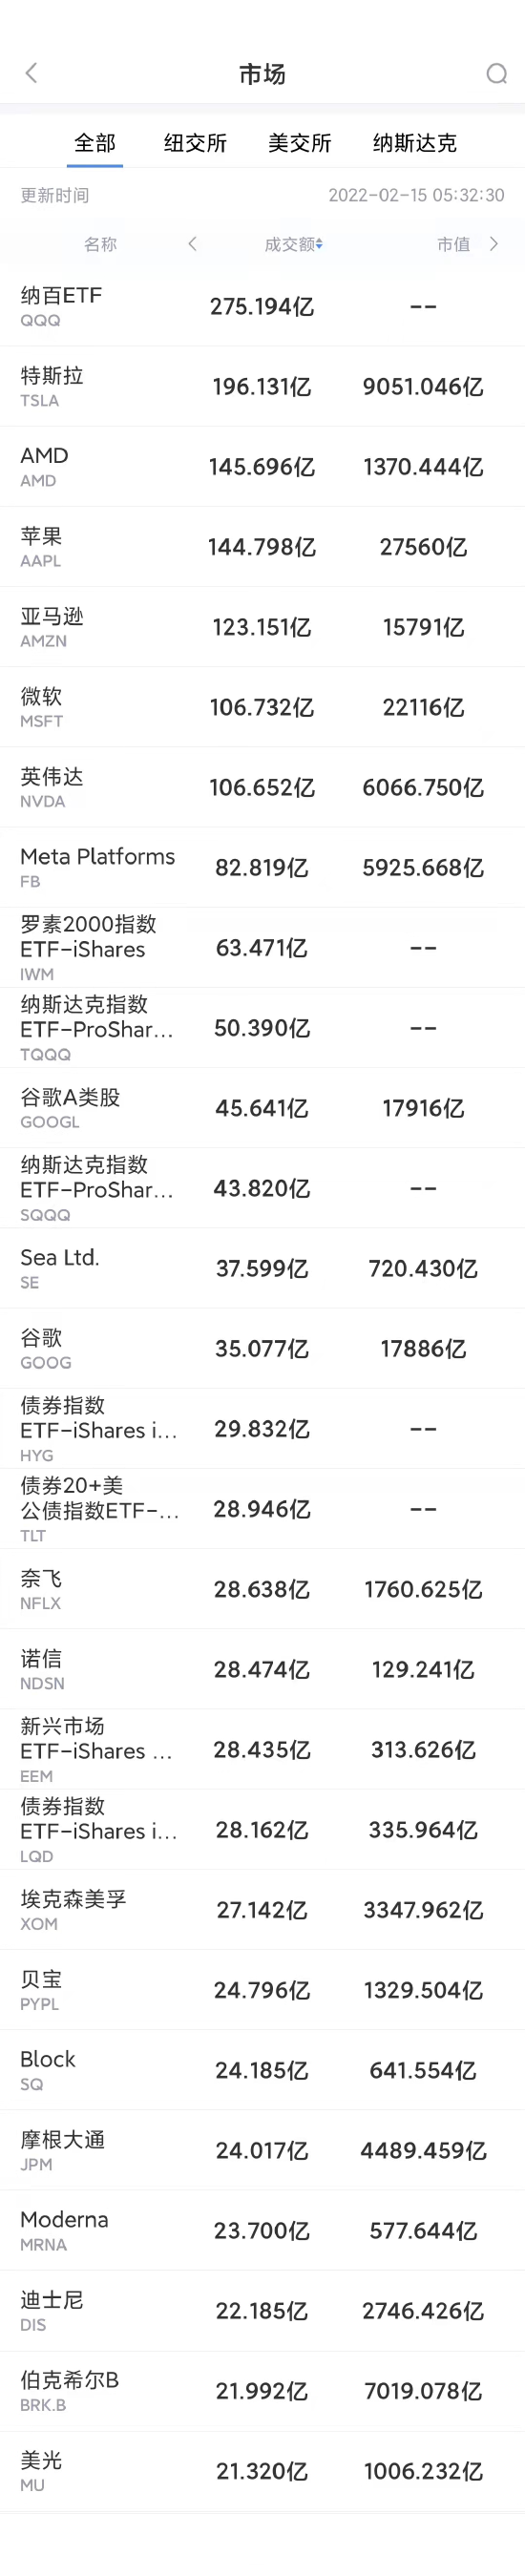Viewport: 525px width, 2576px height.
Task: Open the 纳百ETF QQQ row
Action: [262, 306]
